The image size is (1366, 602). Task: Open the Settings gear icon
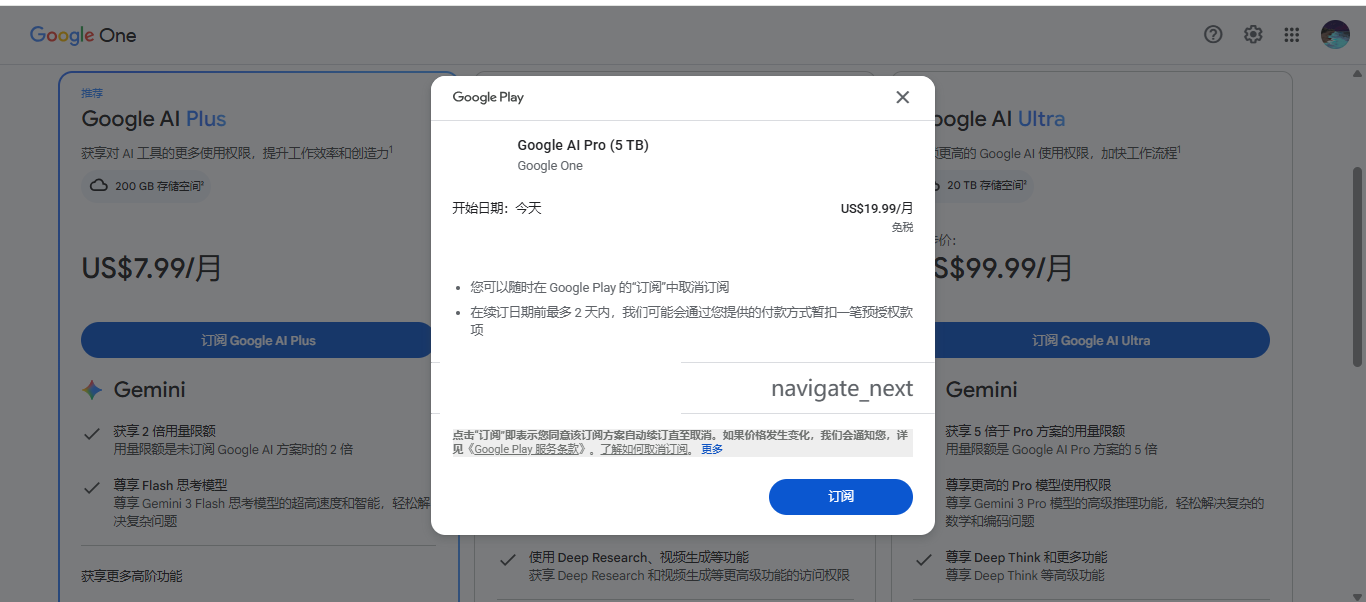pos(1253,35)
